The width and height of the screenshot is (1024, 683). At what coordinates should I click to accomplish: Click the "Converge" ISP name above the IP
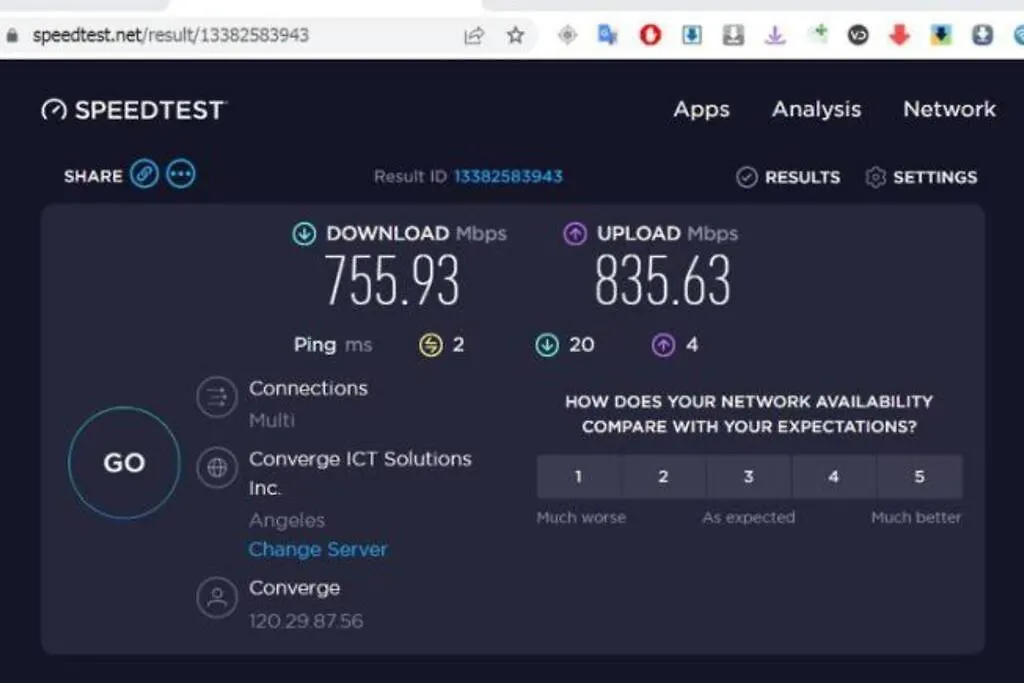[x=295, y=588]
